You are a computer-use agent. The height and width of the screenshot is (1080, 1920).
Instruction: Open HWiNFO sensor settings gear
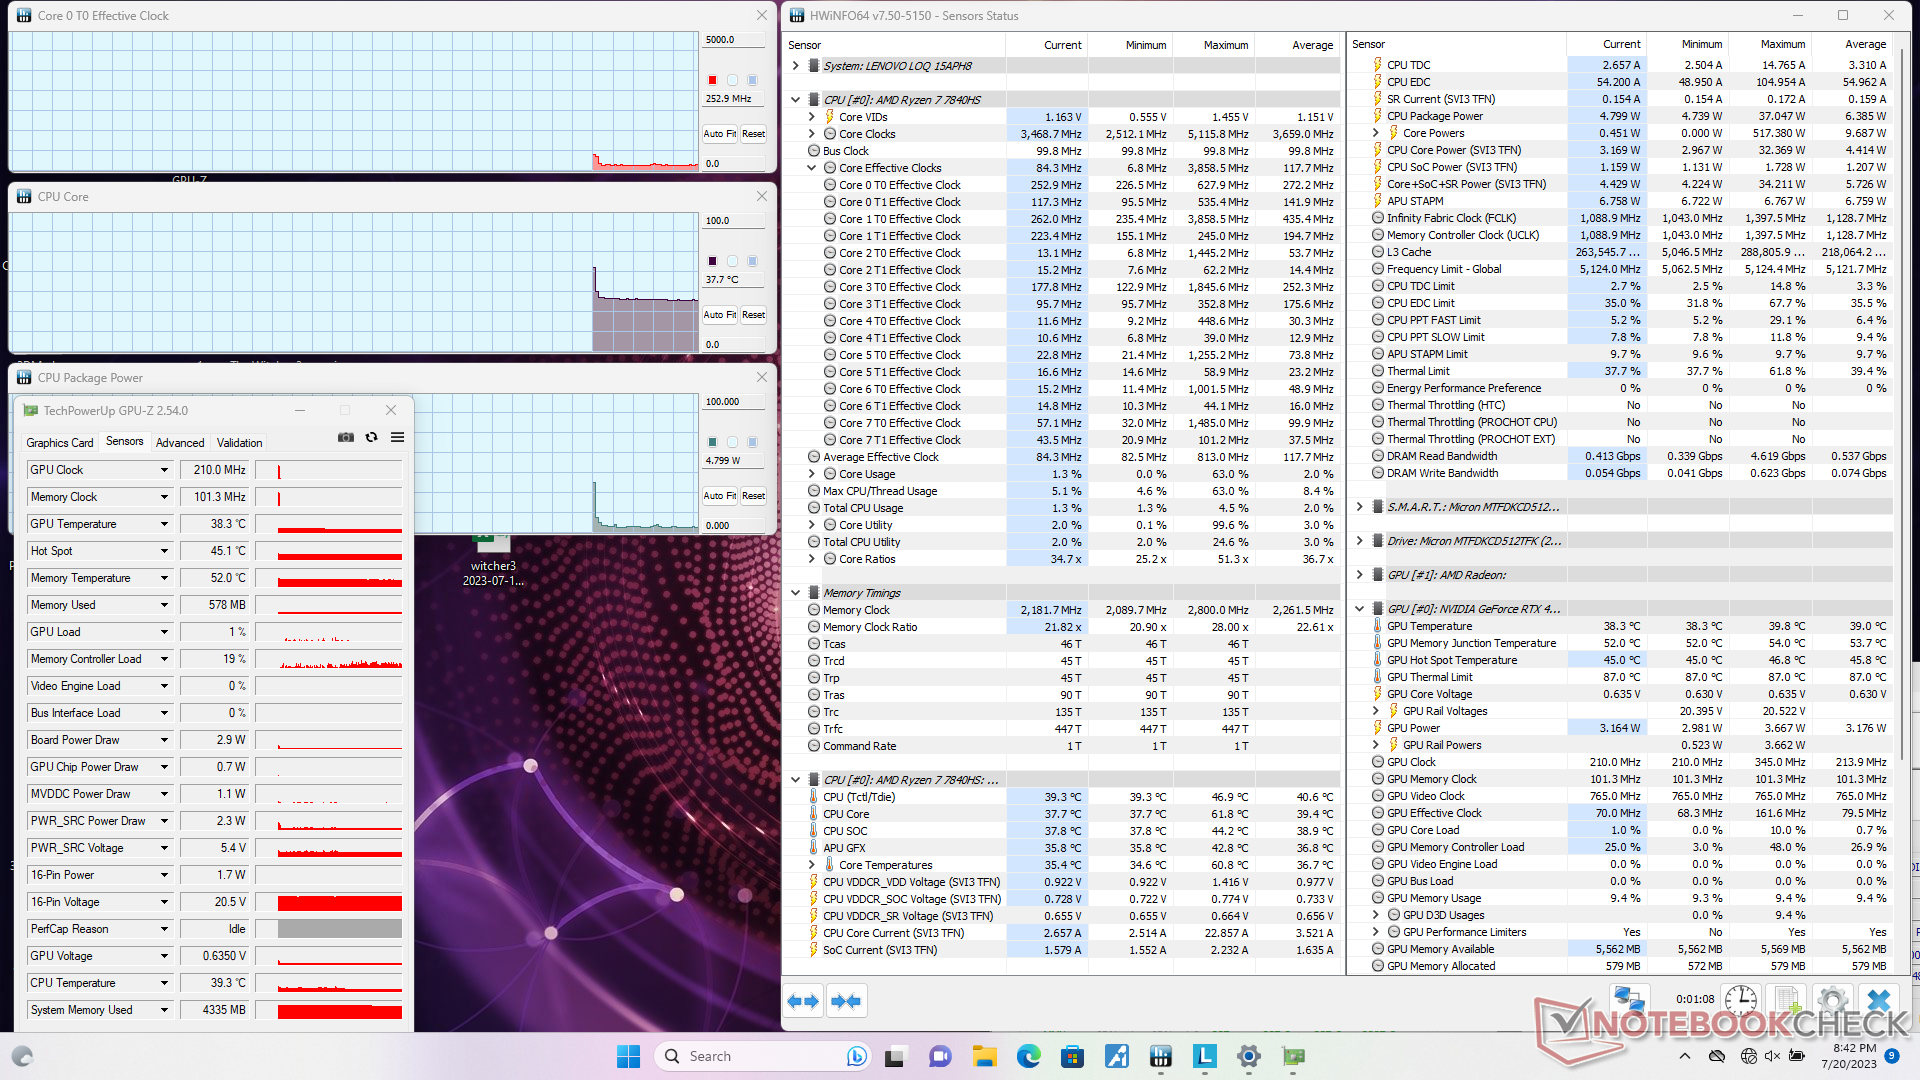click(1832, 1000)
